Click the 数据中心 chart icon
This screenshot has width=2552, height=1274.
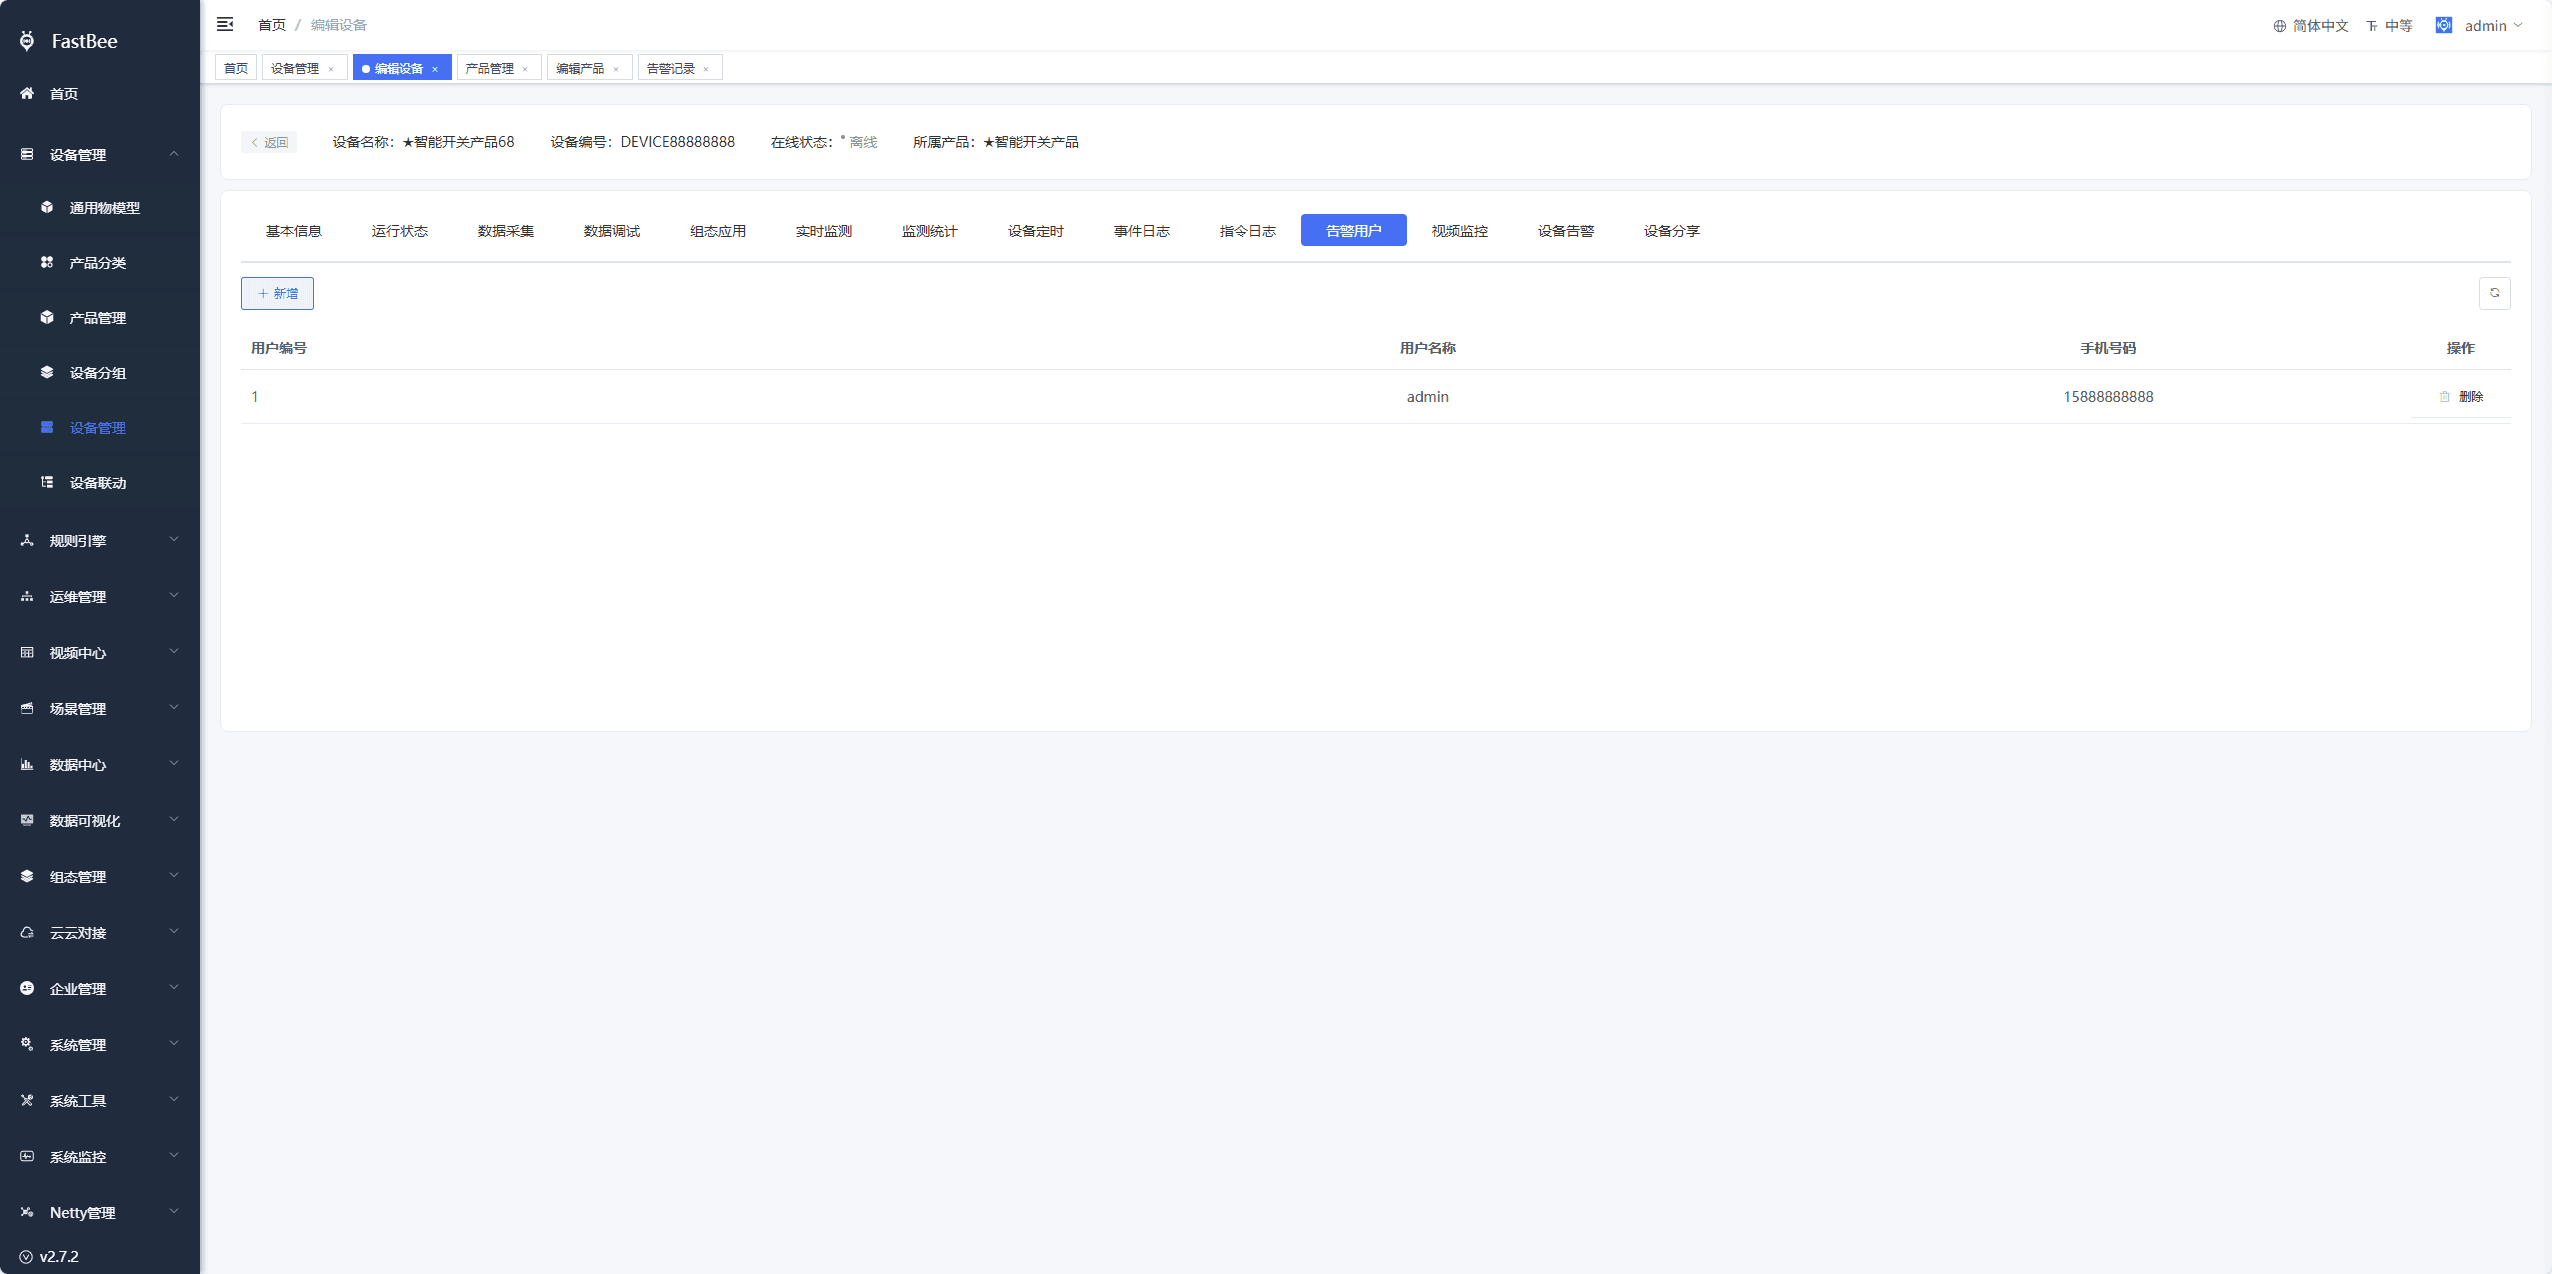point(27,764)
